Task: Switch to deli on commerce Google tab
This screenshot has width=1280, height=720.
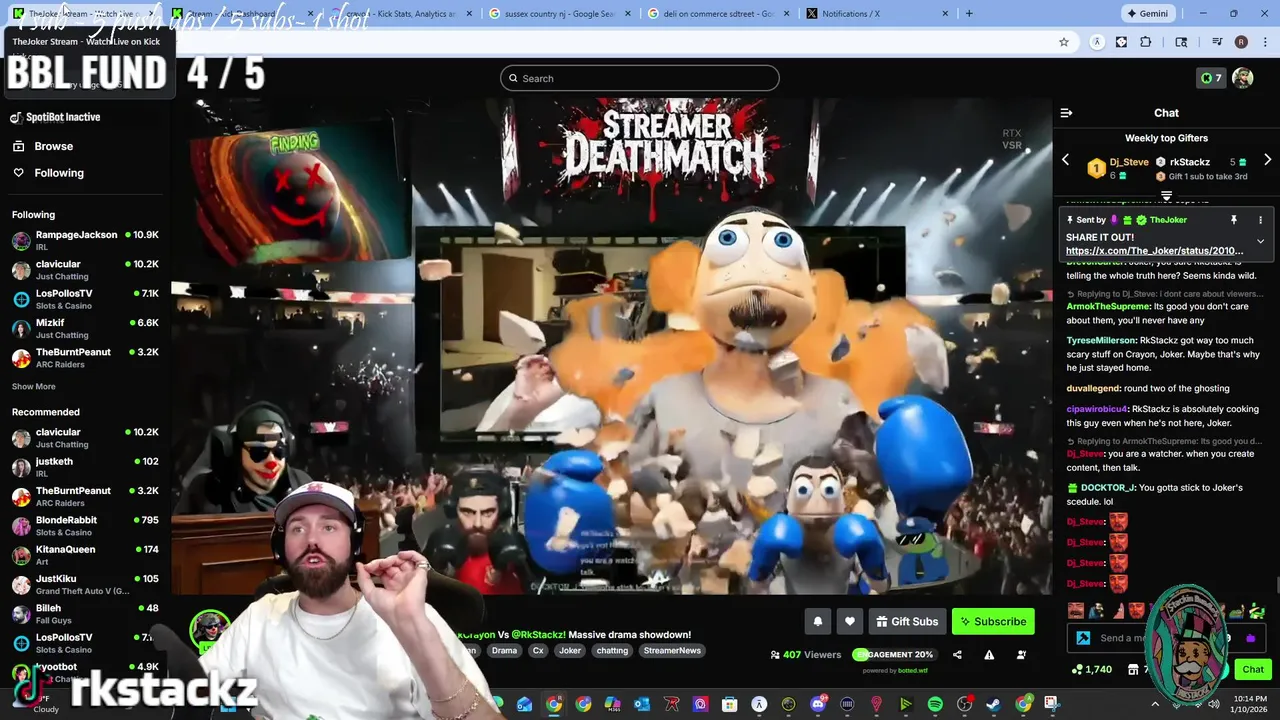Action: pos(716,14)
